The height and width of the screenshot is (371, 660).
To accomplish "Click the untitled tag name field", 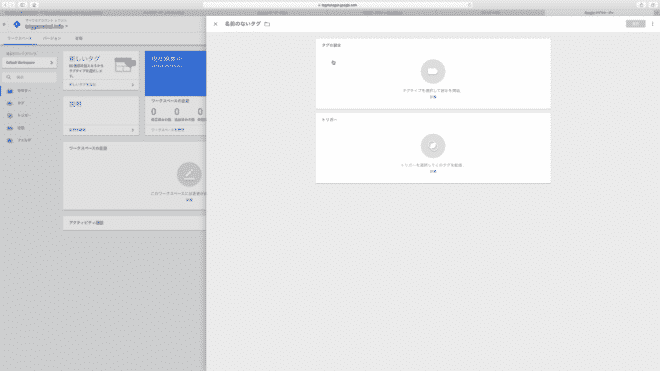I will pyautogui.click(x=242, y=24).
